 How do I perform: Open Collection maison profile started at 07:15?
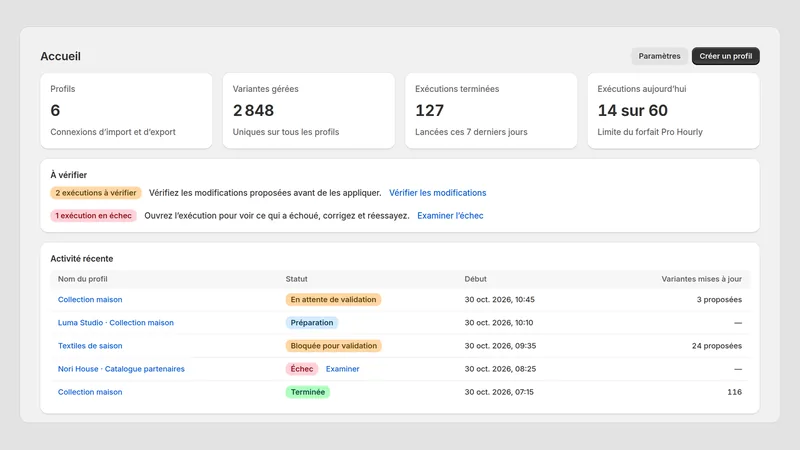click(x=90, y=392)
